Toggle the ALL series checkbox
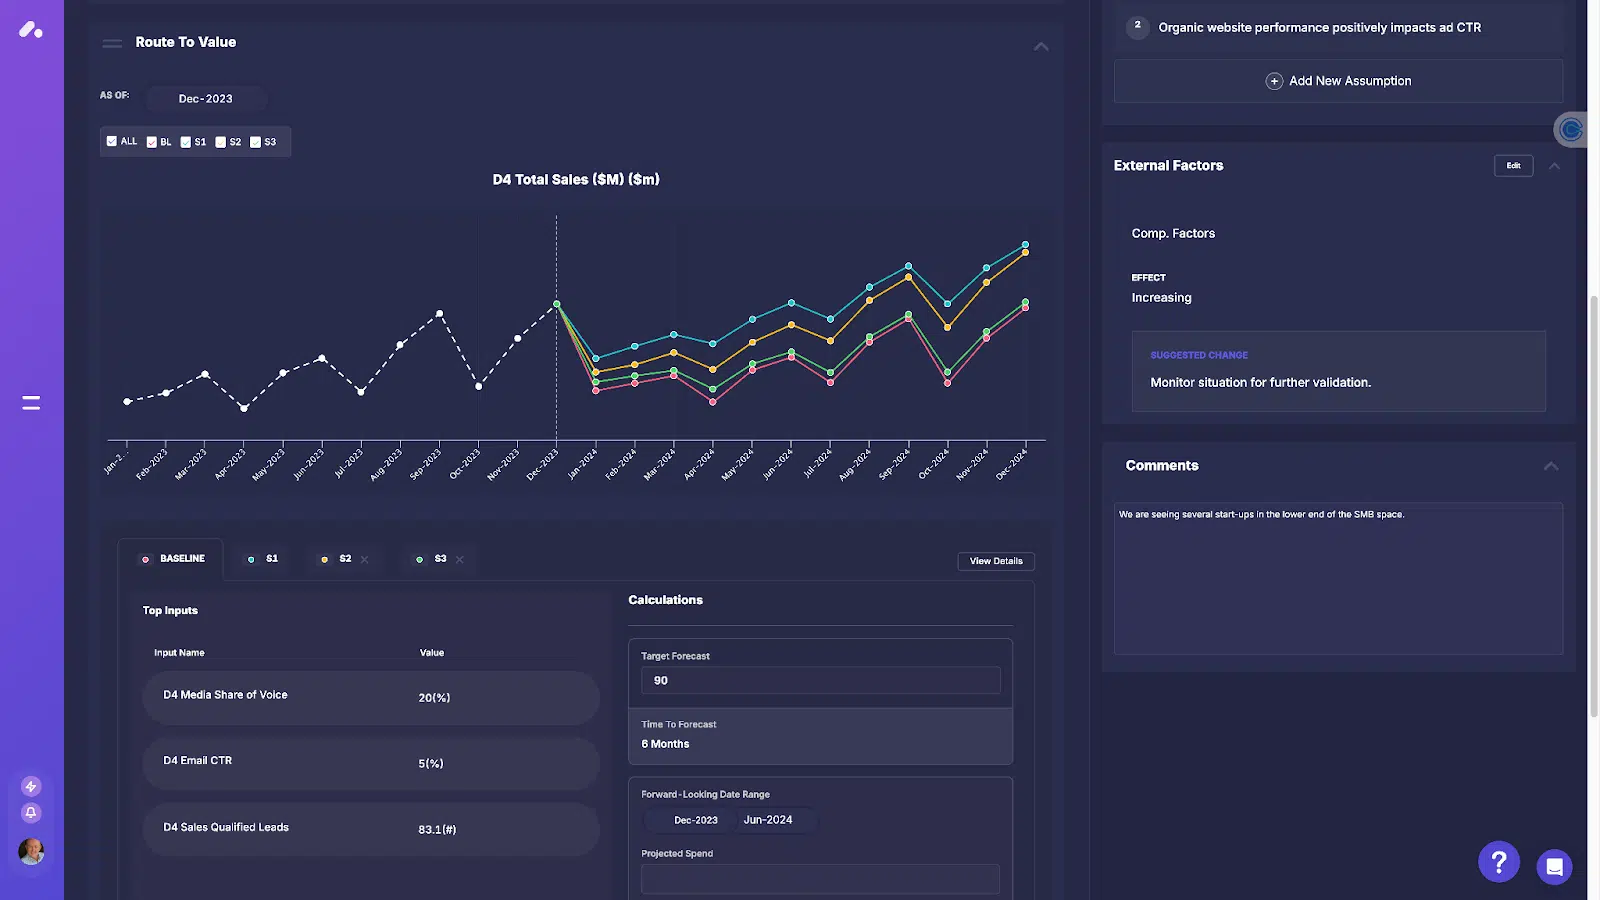 coord(112,141)
